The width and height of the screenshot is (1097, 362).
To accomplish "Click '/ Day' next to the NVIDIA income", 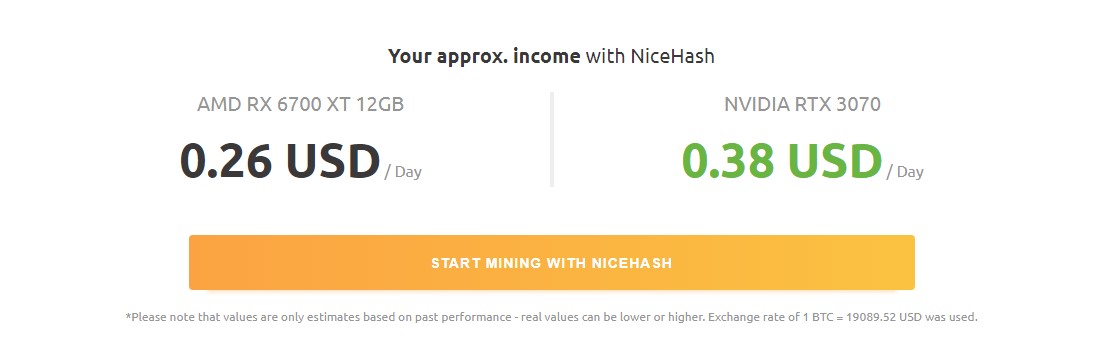I will [905, 172].
